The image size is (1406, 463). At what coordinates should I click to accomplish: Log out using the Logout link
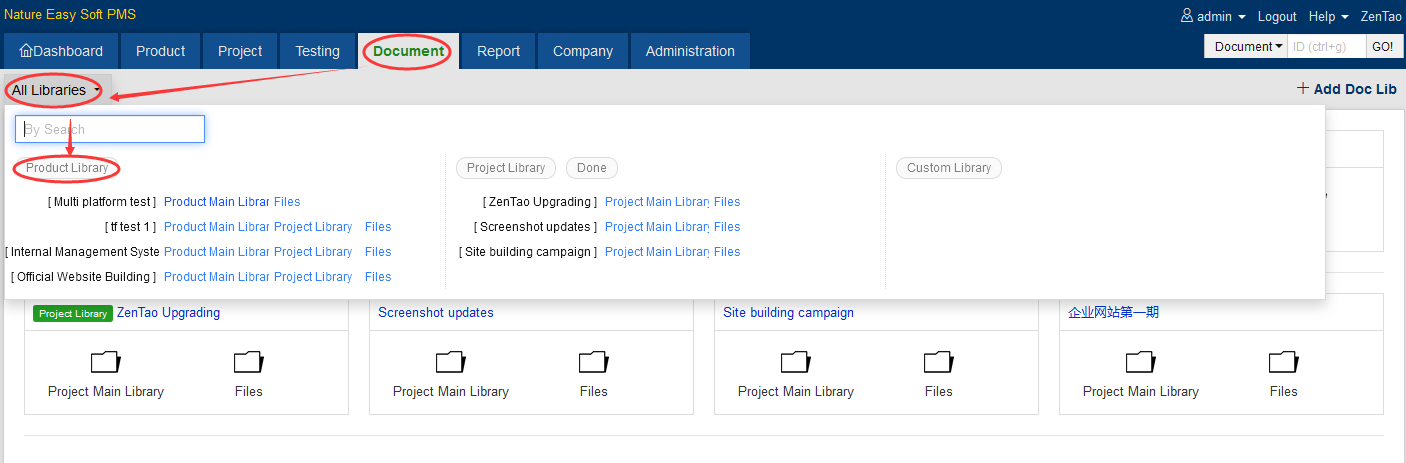[x=1277, y=17]
